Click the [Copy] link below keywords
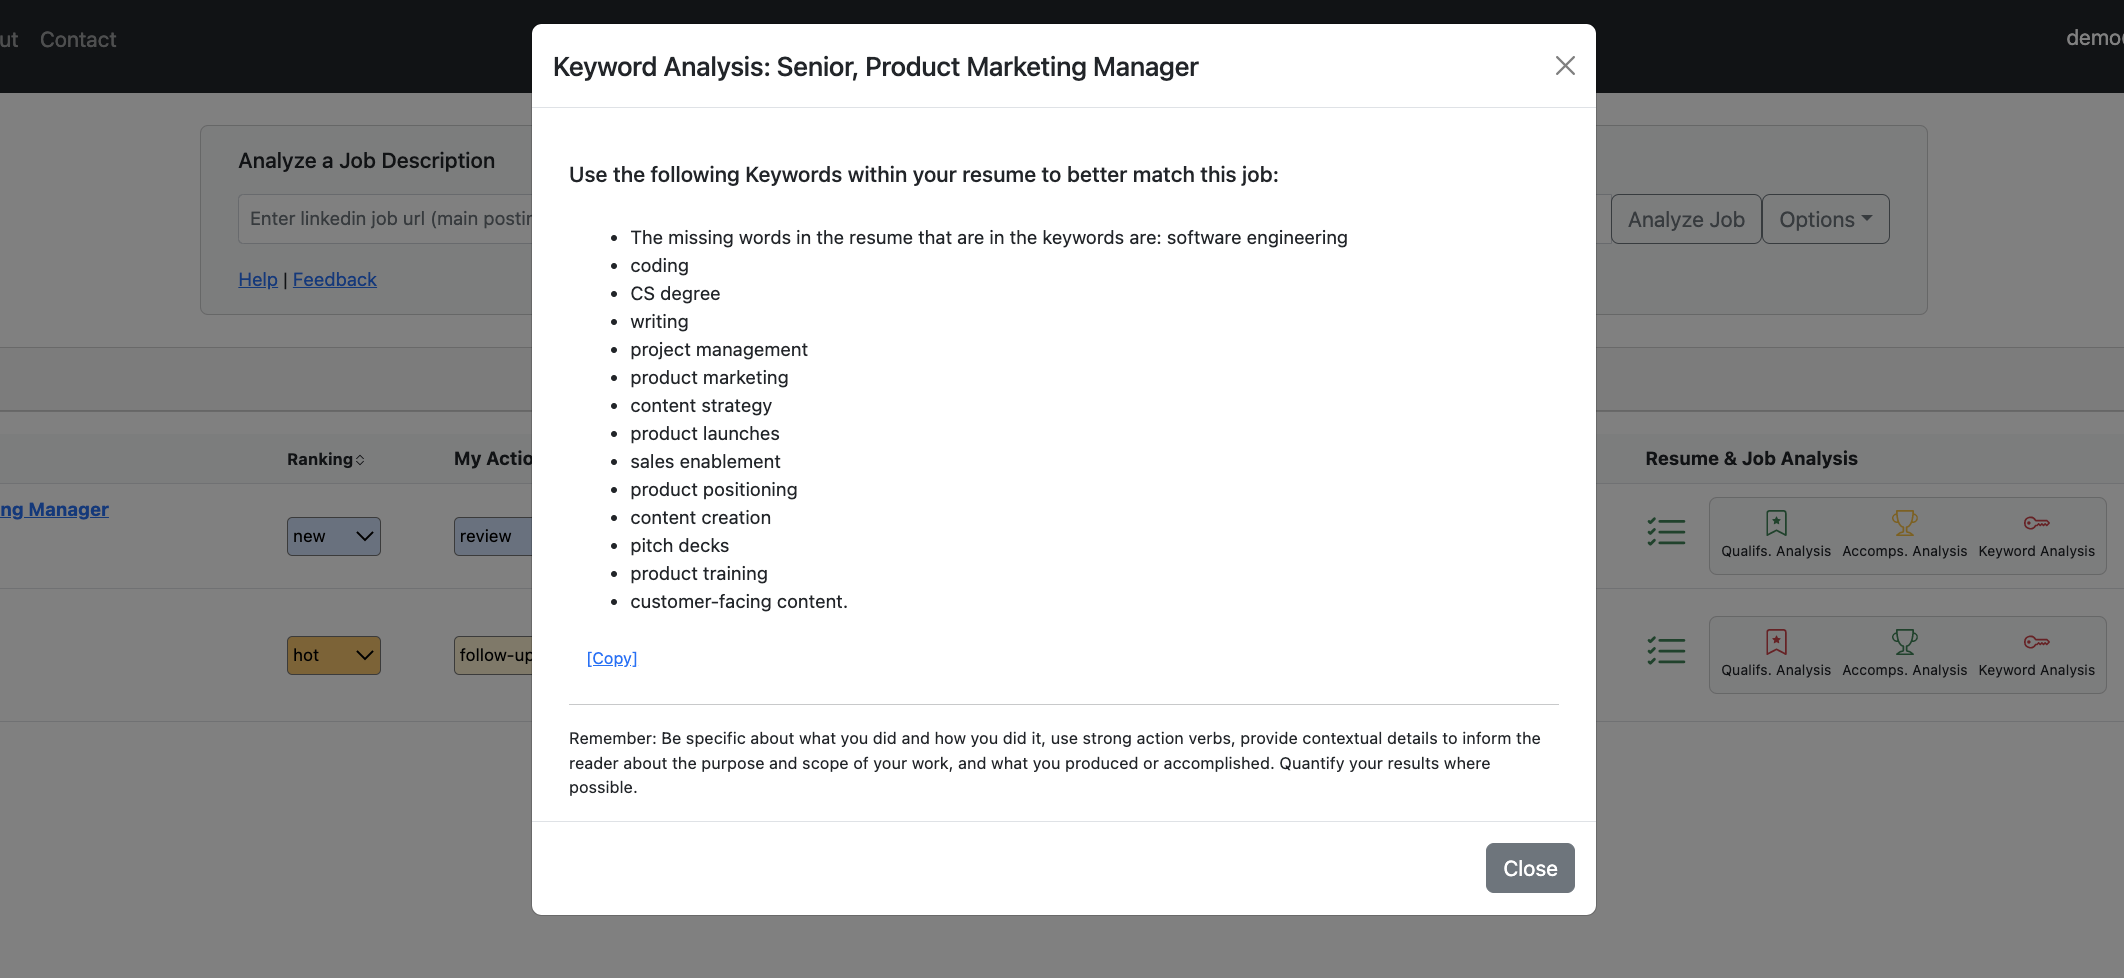 pyautogui.click(x=612, y=658)
